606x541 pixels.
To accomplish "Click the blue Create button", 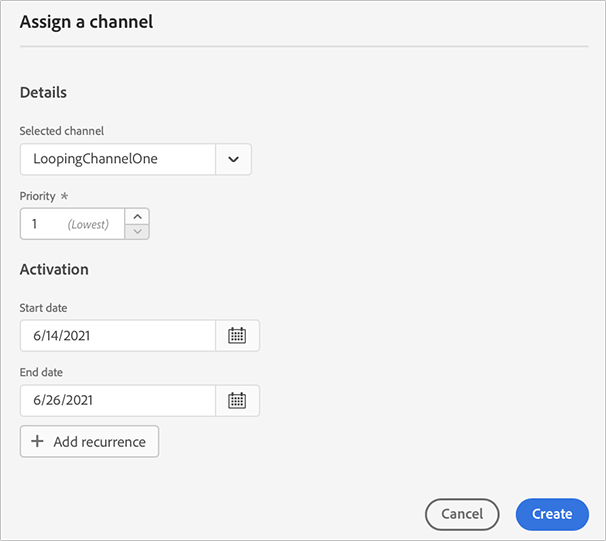I will click(x=552, y=514).
